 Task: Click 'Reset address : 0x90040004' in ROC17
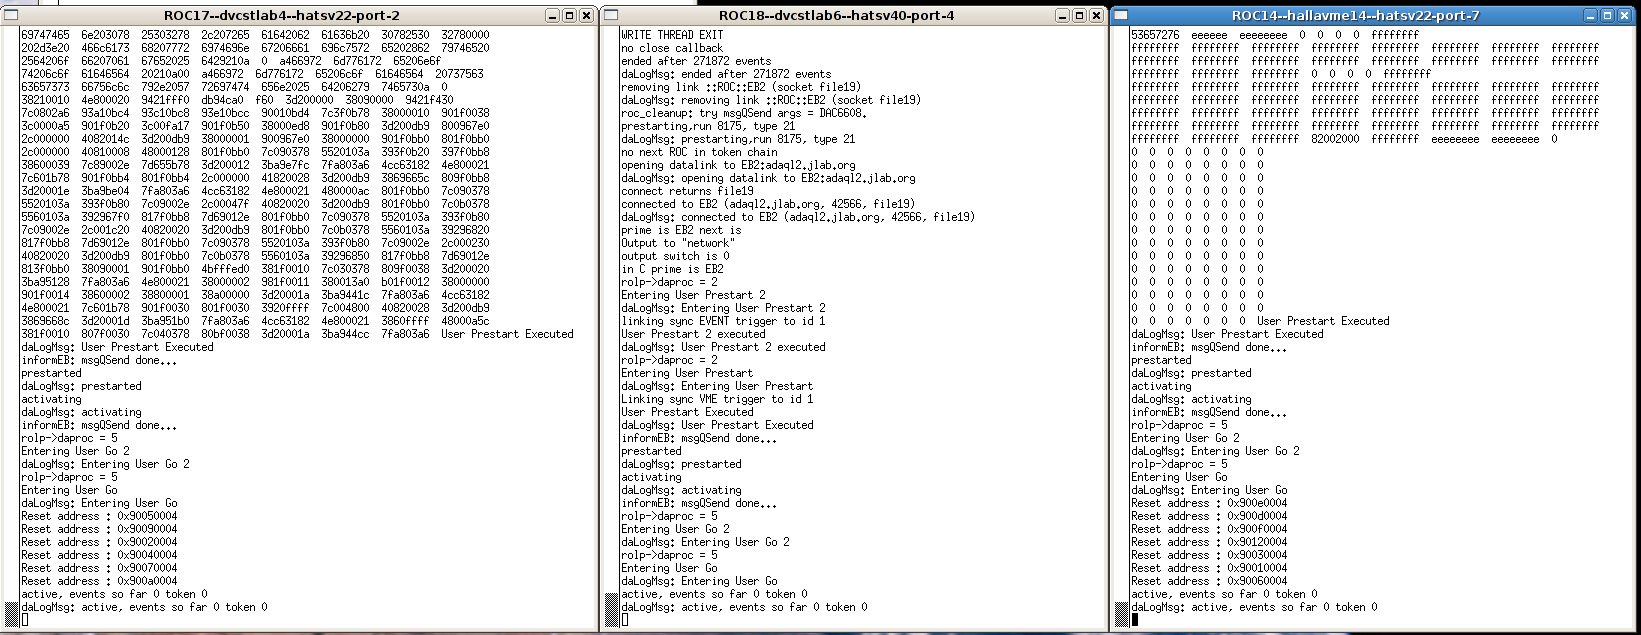[x=99, y=555]
